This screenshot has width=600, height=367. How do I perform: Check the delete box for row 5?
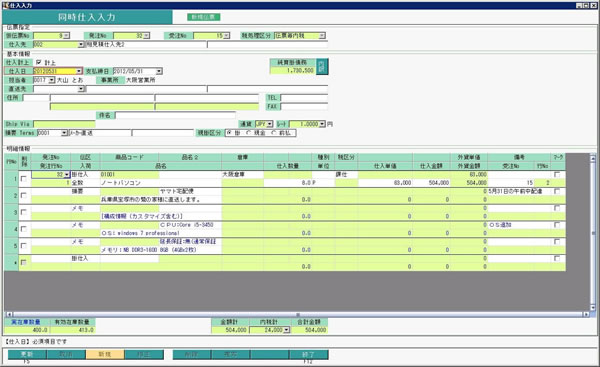tap(24, 246)
